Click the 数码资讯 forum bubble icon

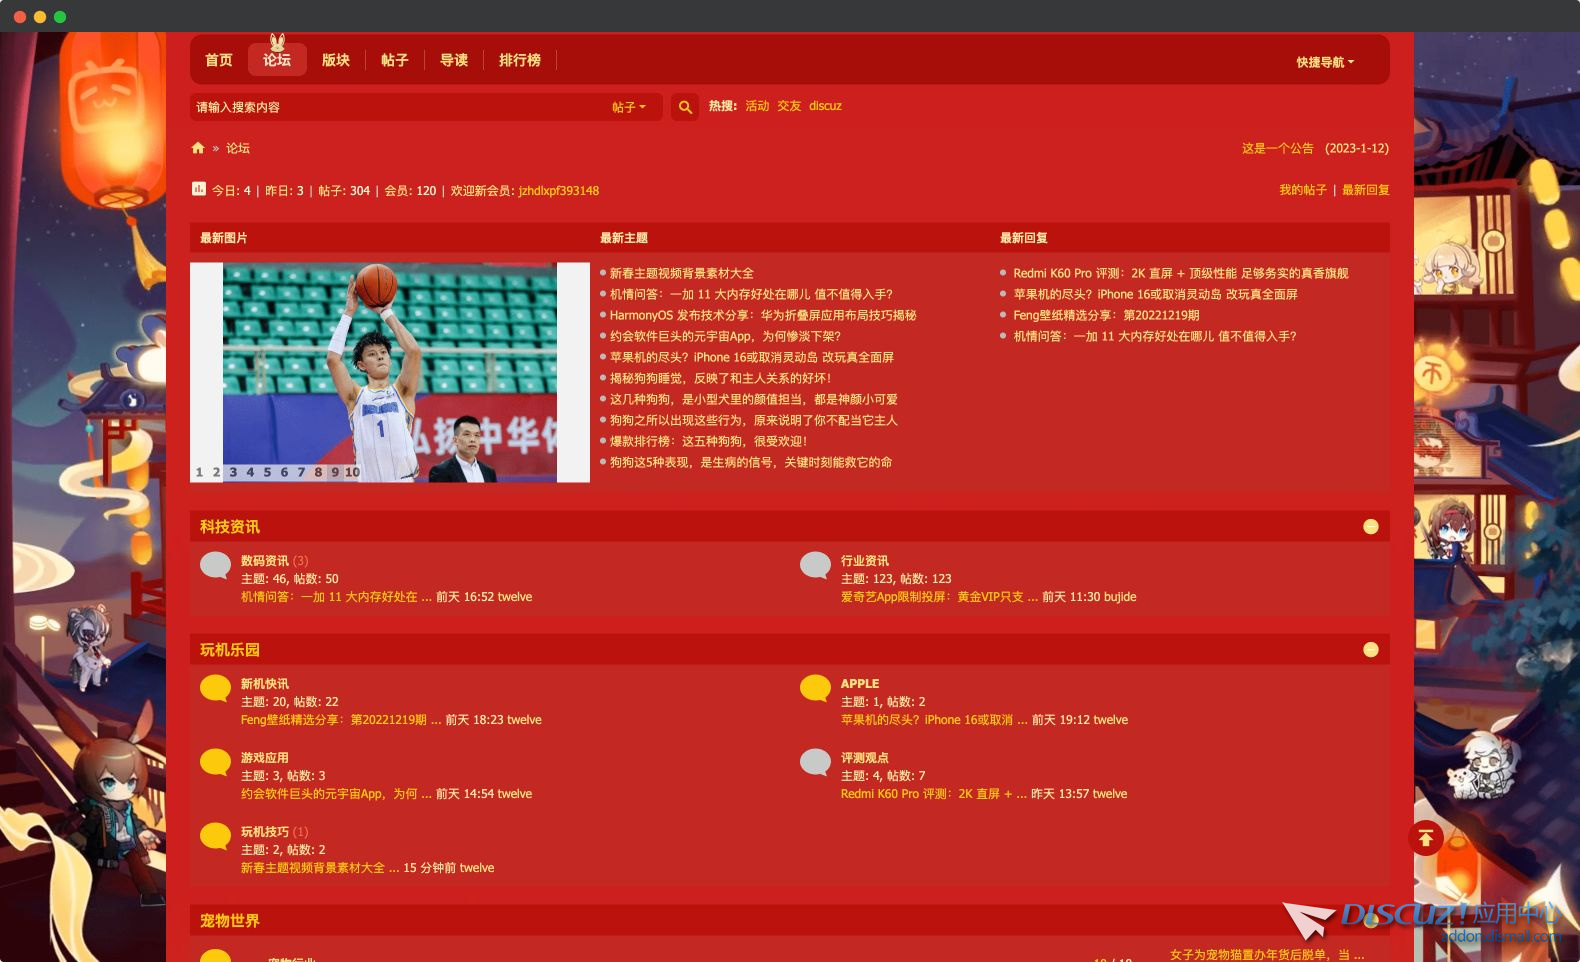[x=215, y=566]
